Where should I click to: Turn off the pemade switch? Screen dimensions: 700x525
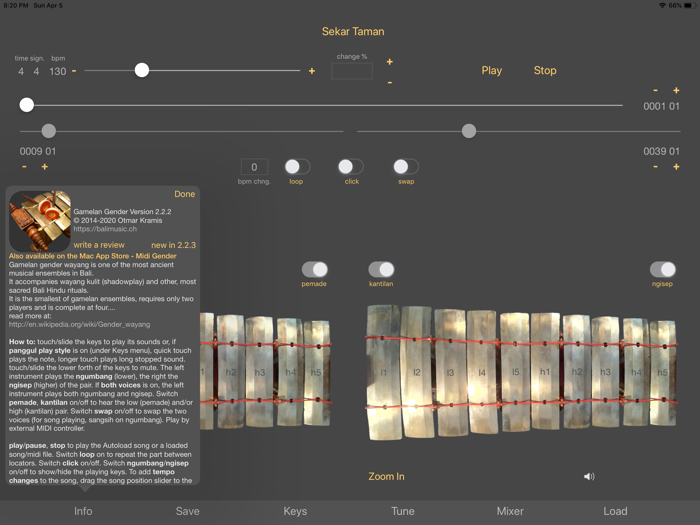pyautogui.click(x=314, y=269)
